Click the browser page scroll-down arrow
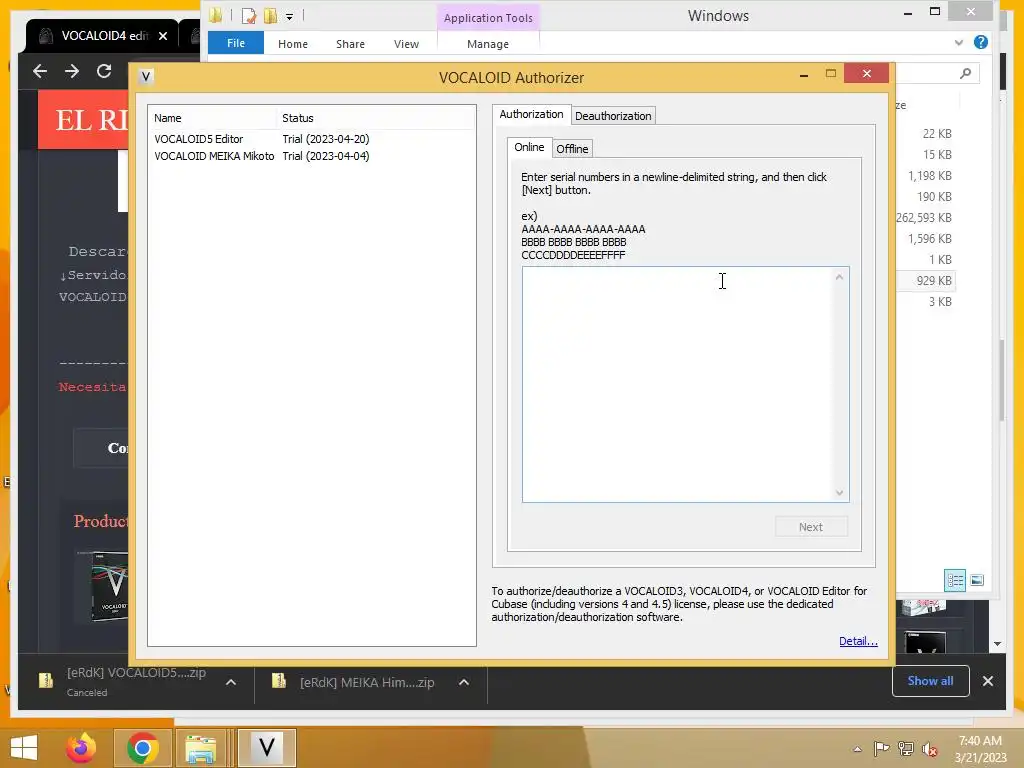This screenshot has height=768, width=1024. pos(997,644)
